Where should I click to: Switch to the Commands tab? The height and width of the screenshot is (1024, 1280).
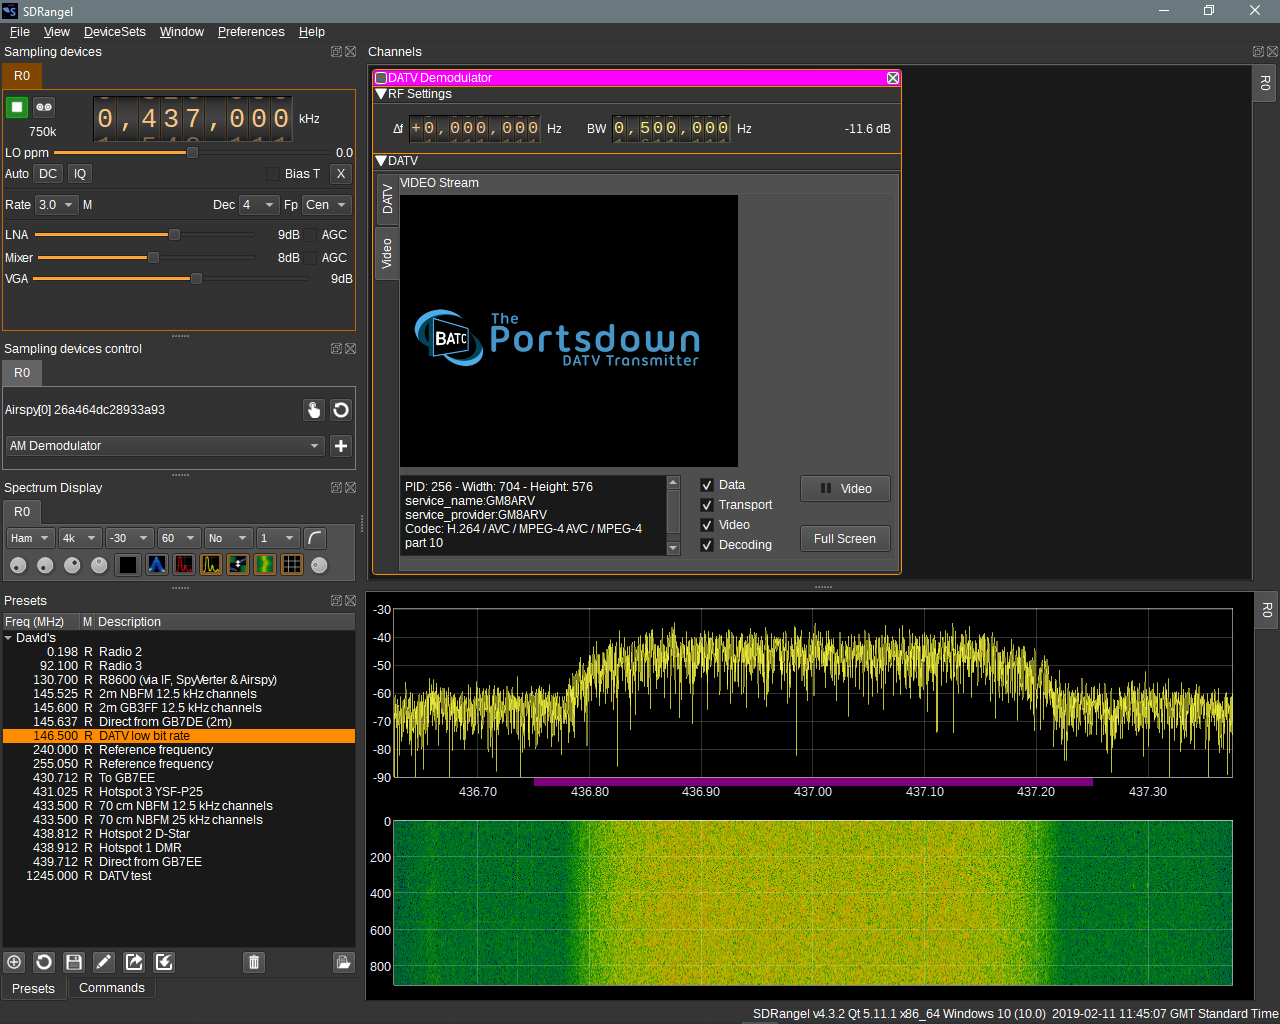coord(112,988)
